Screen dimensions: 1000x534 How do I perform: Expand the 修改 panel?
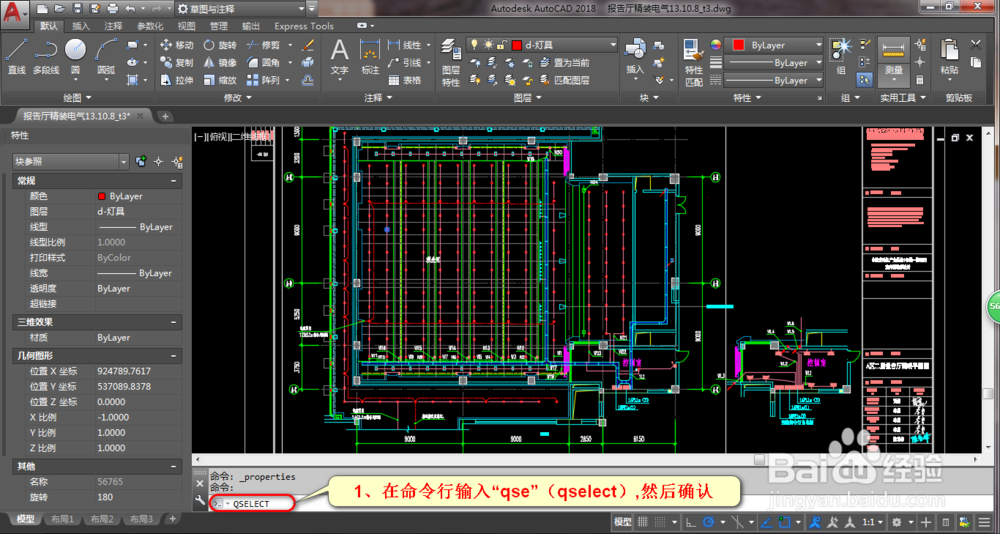pyautogui.click(x=239, y=98)
